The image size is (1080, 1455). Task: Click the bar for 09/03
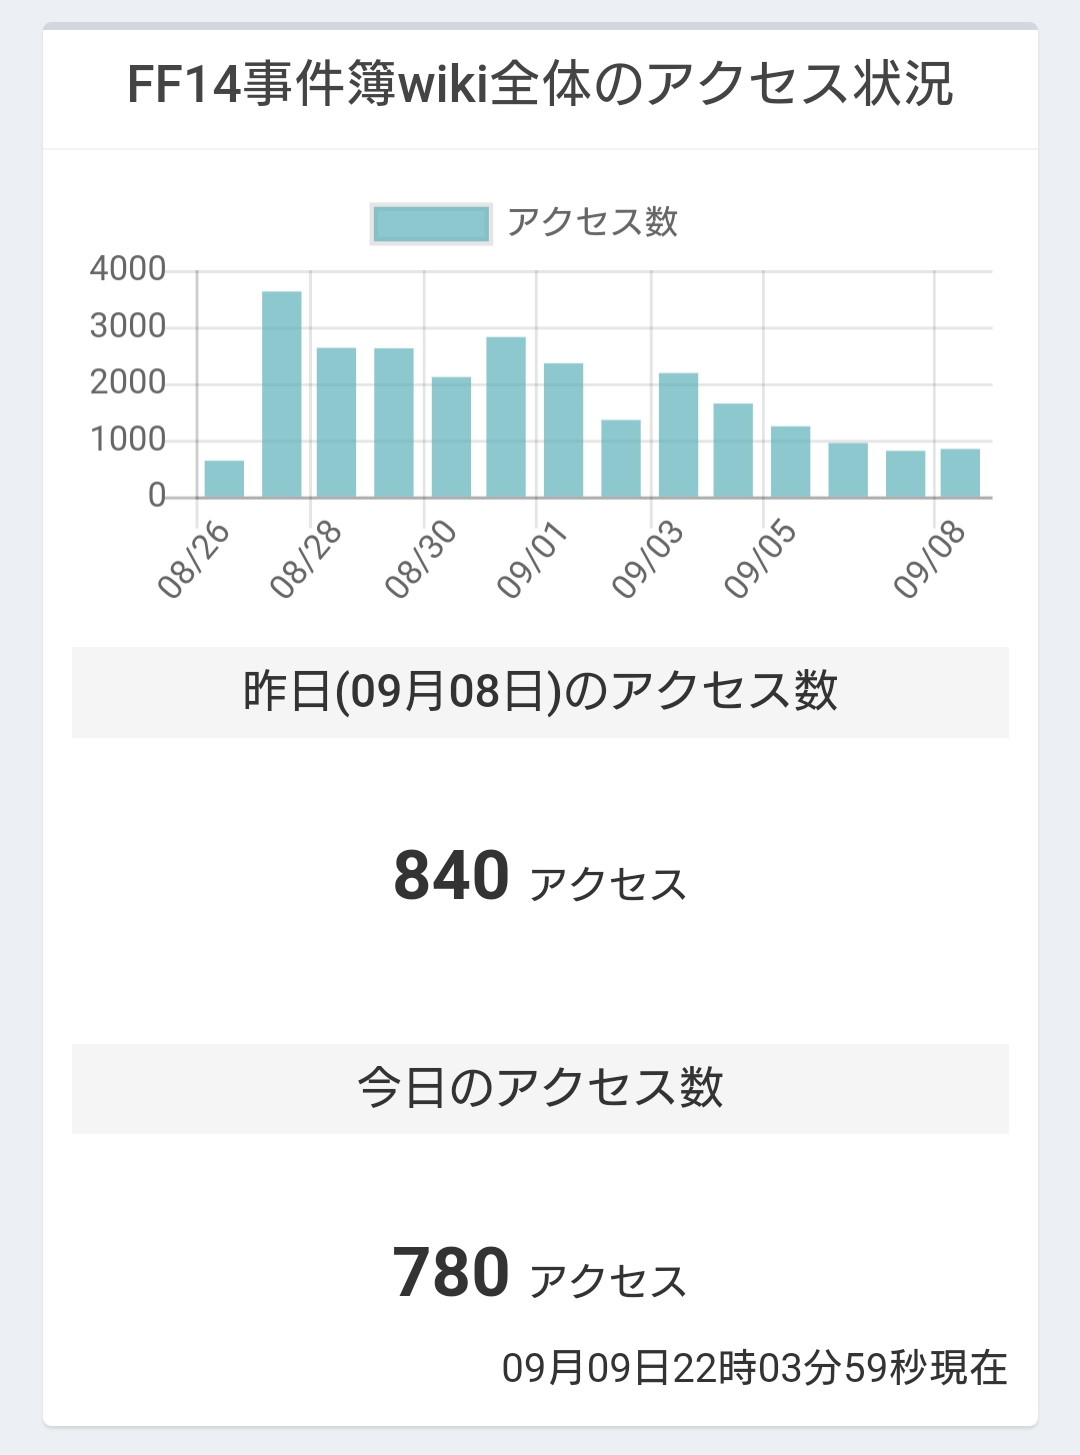click(678, 435)
